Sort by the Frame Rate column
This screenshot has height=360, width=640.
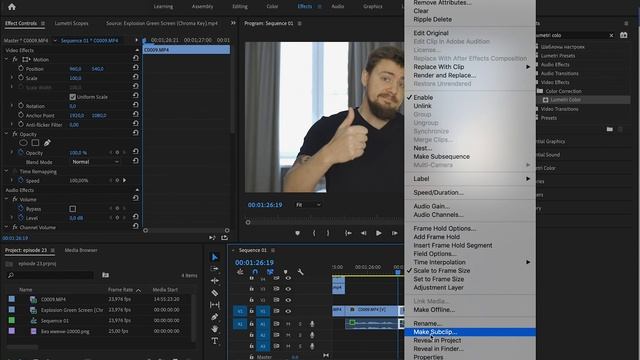[x=121, y=290]
